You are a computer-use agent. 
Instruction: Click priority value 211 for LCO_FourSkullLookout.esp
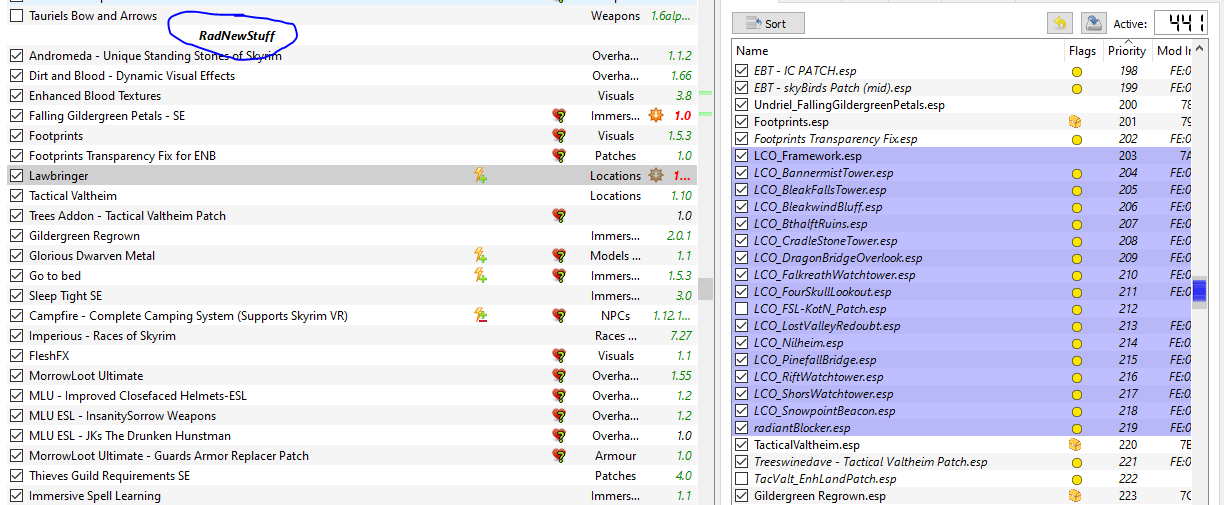click(x=1128, y=292)
